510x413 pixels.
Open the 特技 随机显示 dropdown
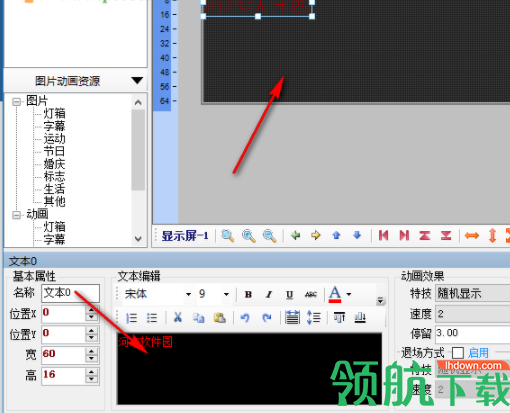coord(473,294)
